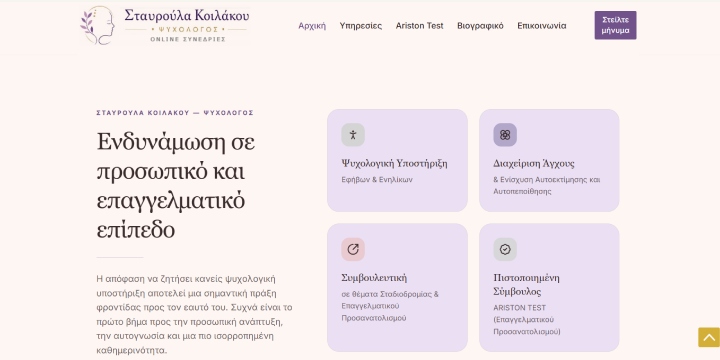This screenshot has height=360, width=720.
Task: Click the person icon in Ψυχολογική Υποστήριξη card
Action: click(x=353, y=135)
